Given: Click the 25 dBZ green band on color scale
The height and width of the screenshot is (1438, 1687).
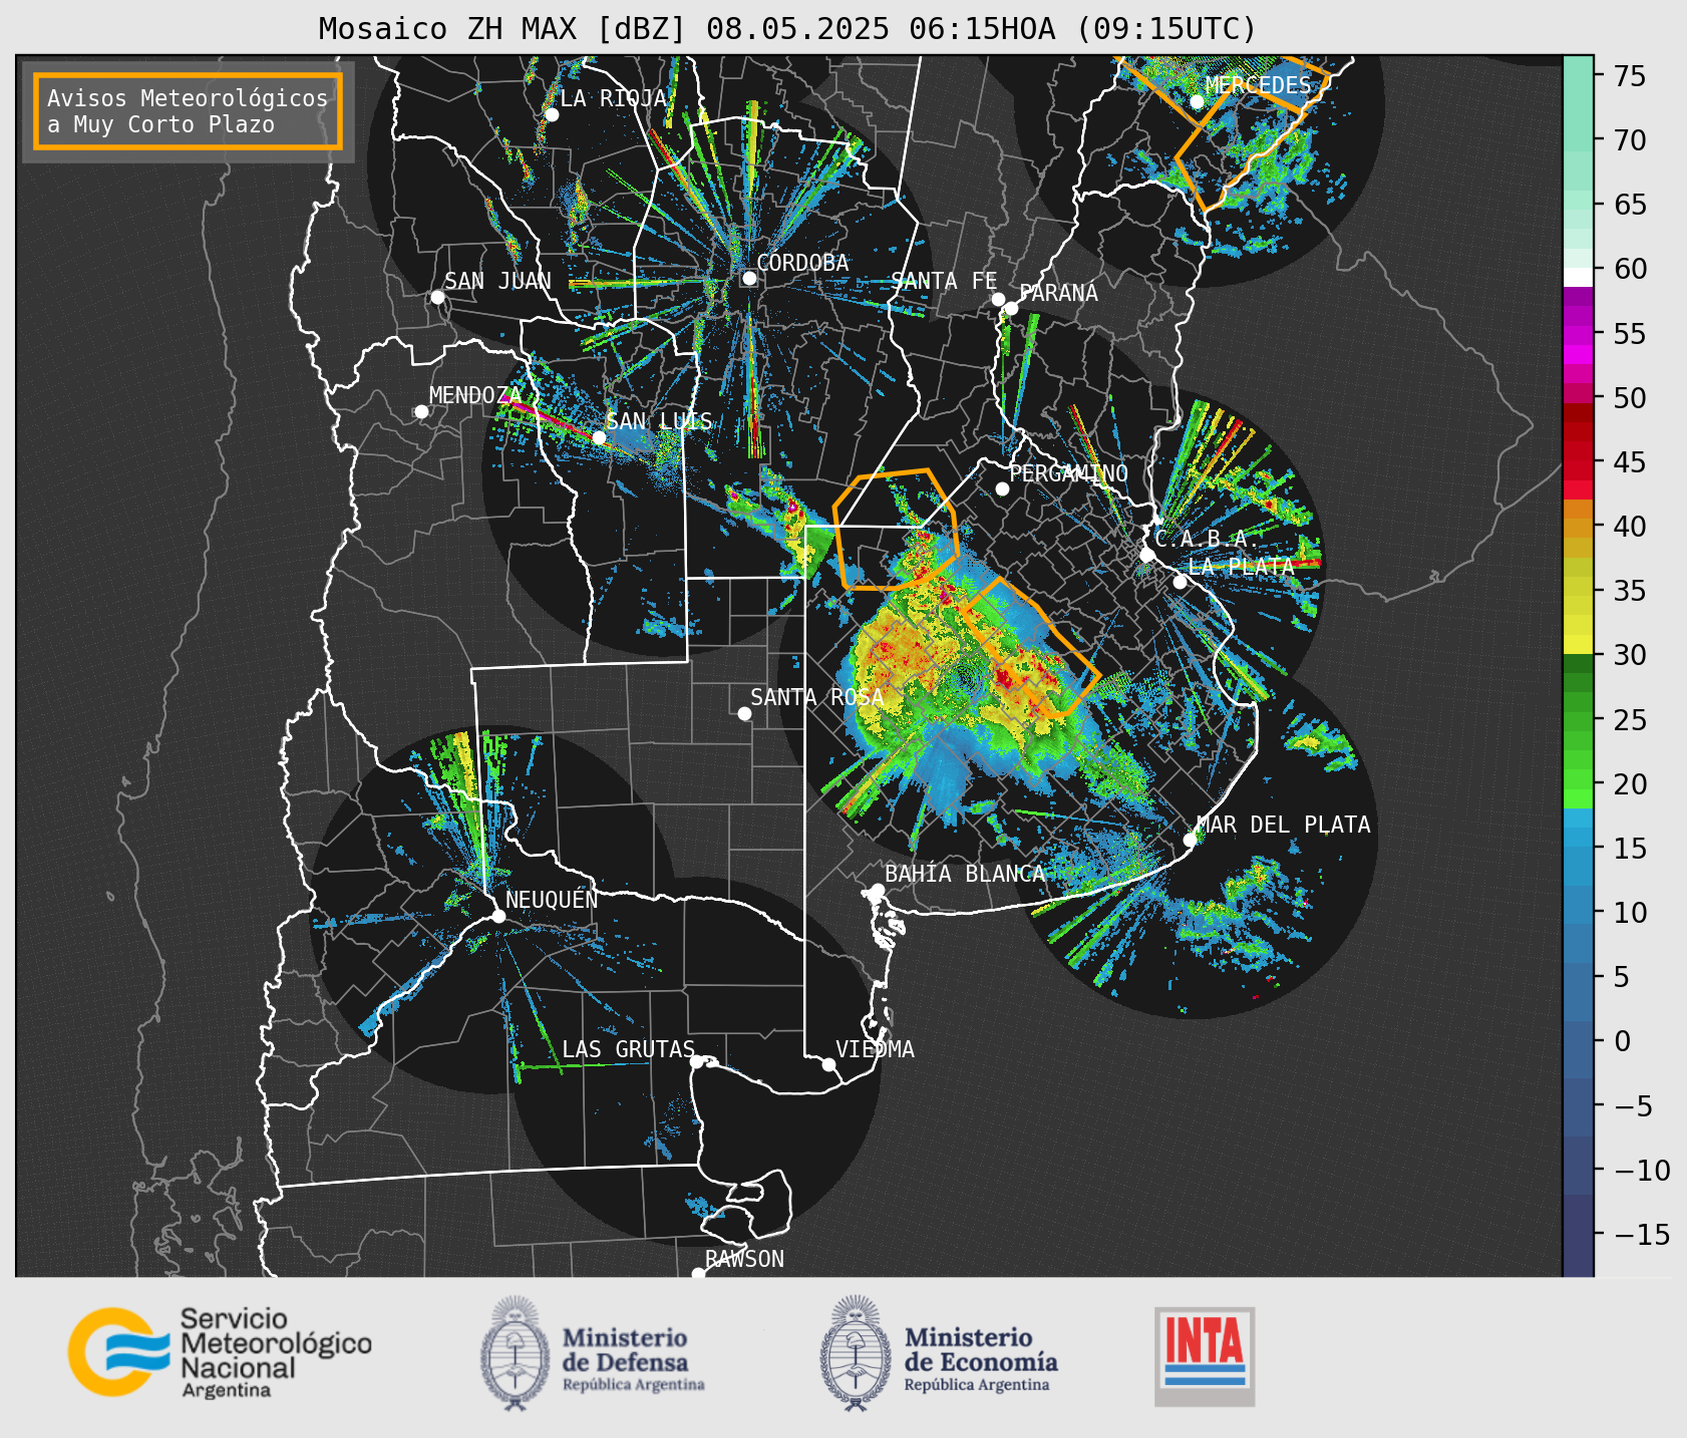Looking at the screenshot, I should pos(1578,719).
